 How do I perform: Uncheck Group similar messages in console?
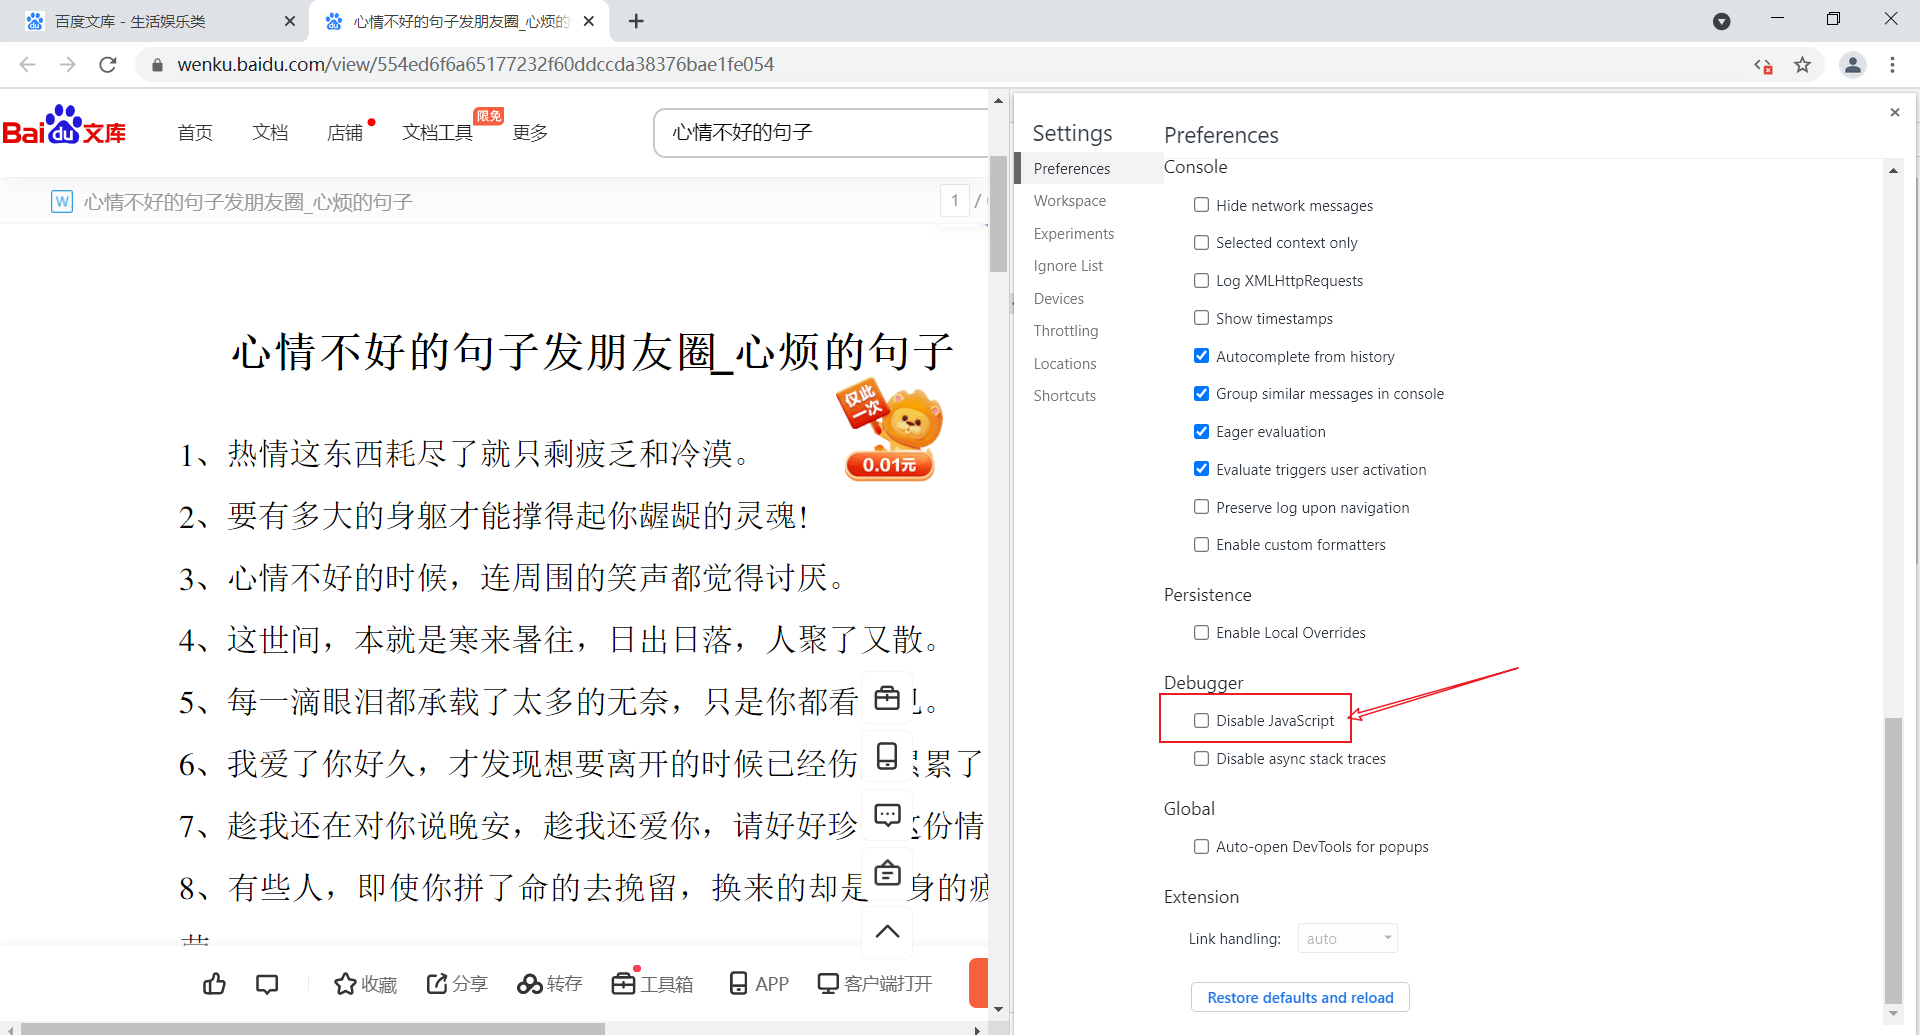(x=1201, y=393)
